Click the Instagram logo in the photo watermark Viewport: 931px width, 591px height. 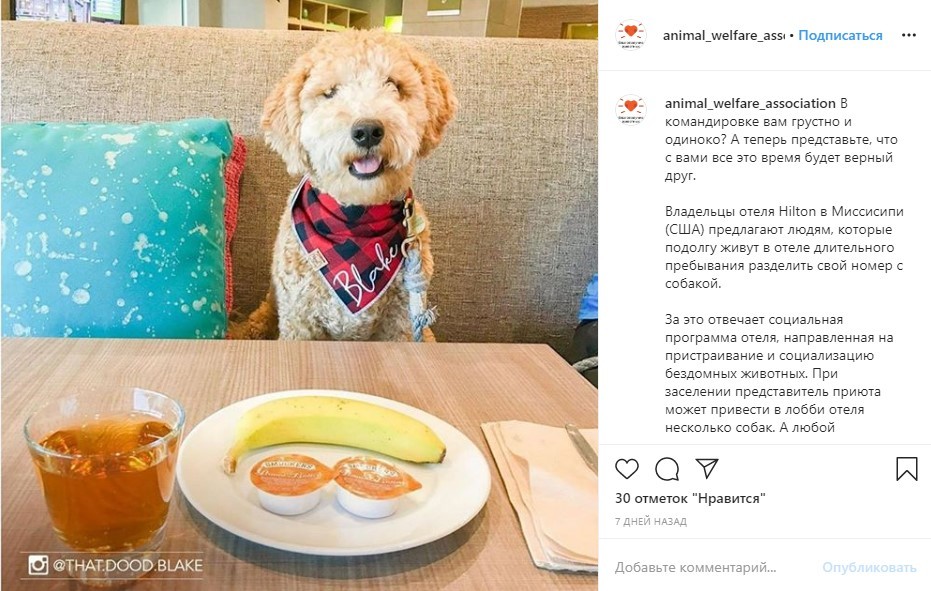coord(38,565)
